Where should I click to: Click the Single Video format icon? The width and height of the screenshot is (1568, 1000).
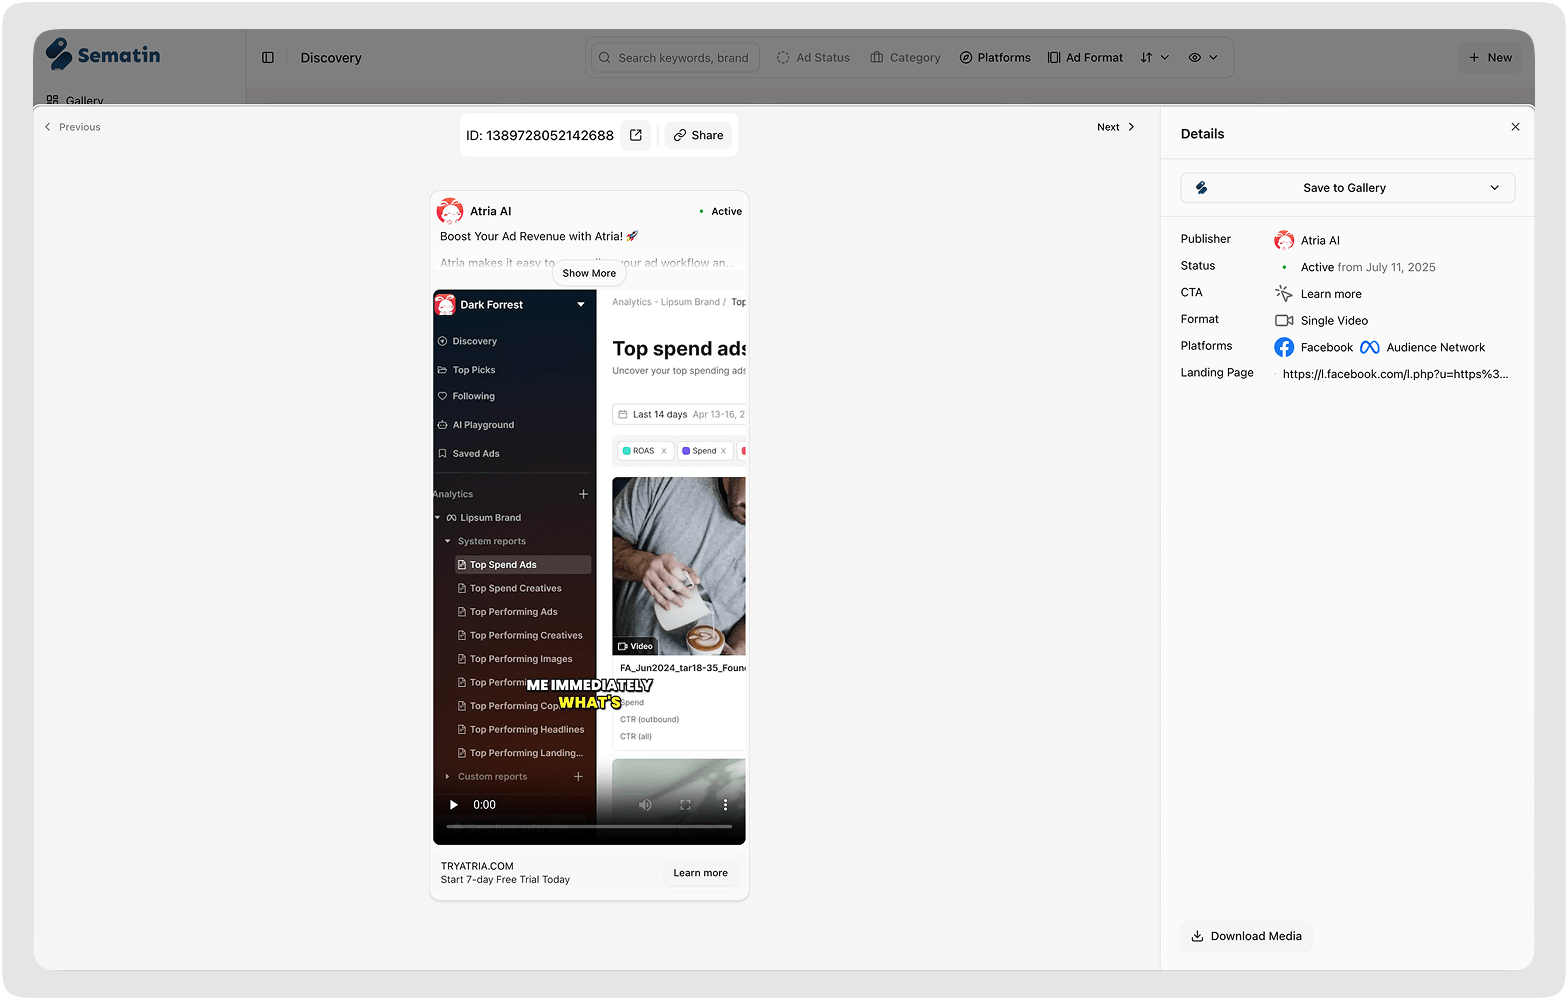tap(1284, 320)
